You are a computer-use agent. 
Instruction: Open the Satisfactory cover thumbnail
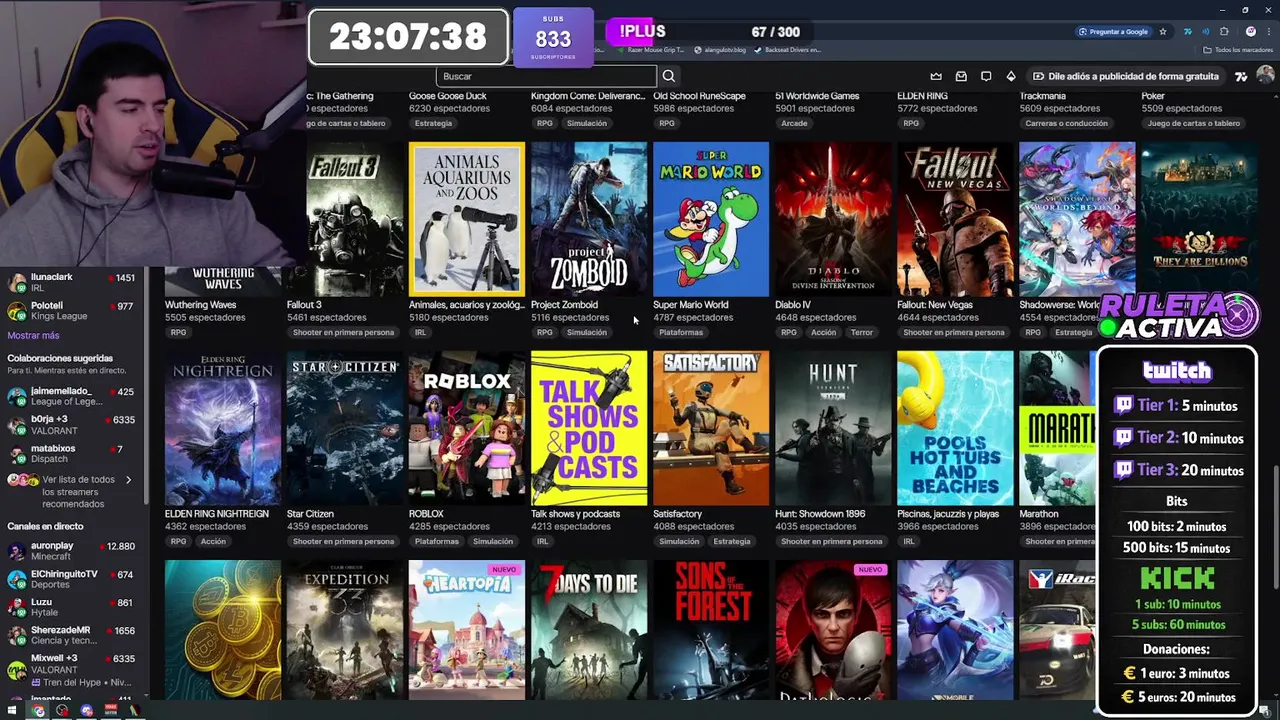(710, 428)
